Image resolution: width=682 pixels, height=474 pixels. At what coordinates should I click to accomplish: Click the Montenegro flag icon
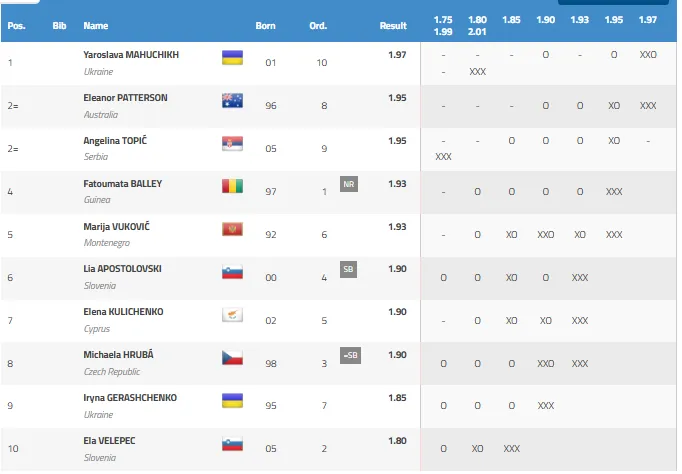[x=232, y=229]
